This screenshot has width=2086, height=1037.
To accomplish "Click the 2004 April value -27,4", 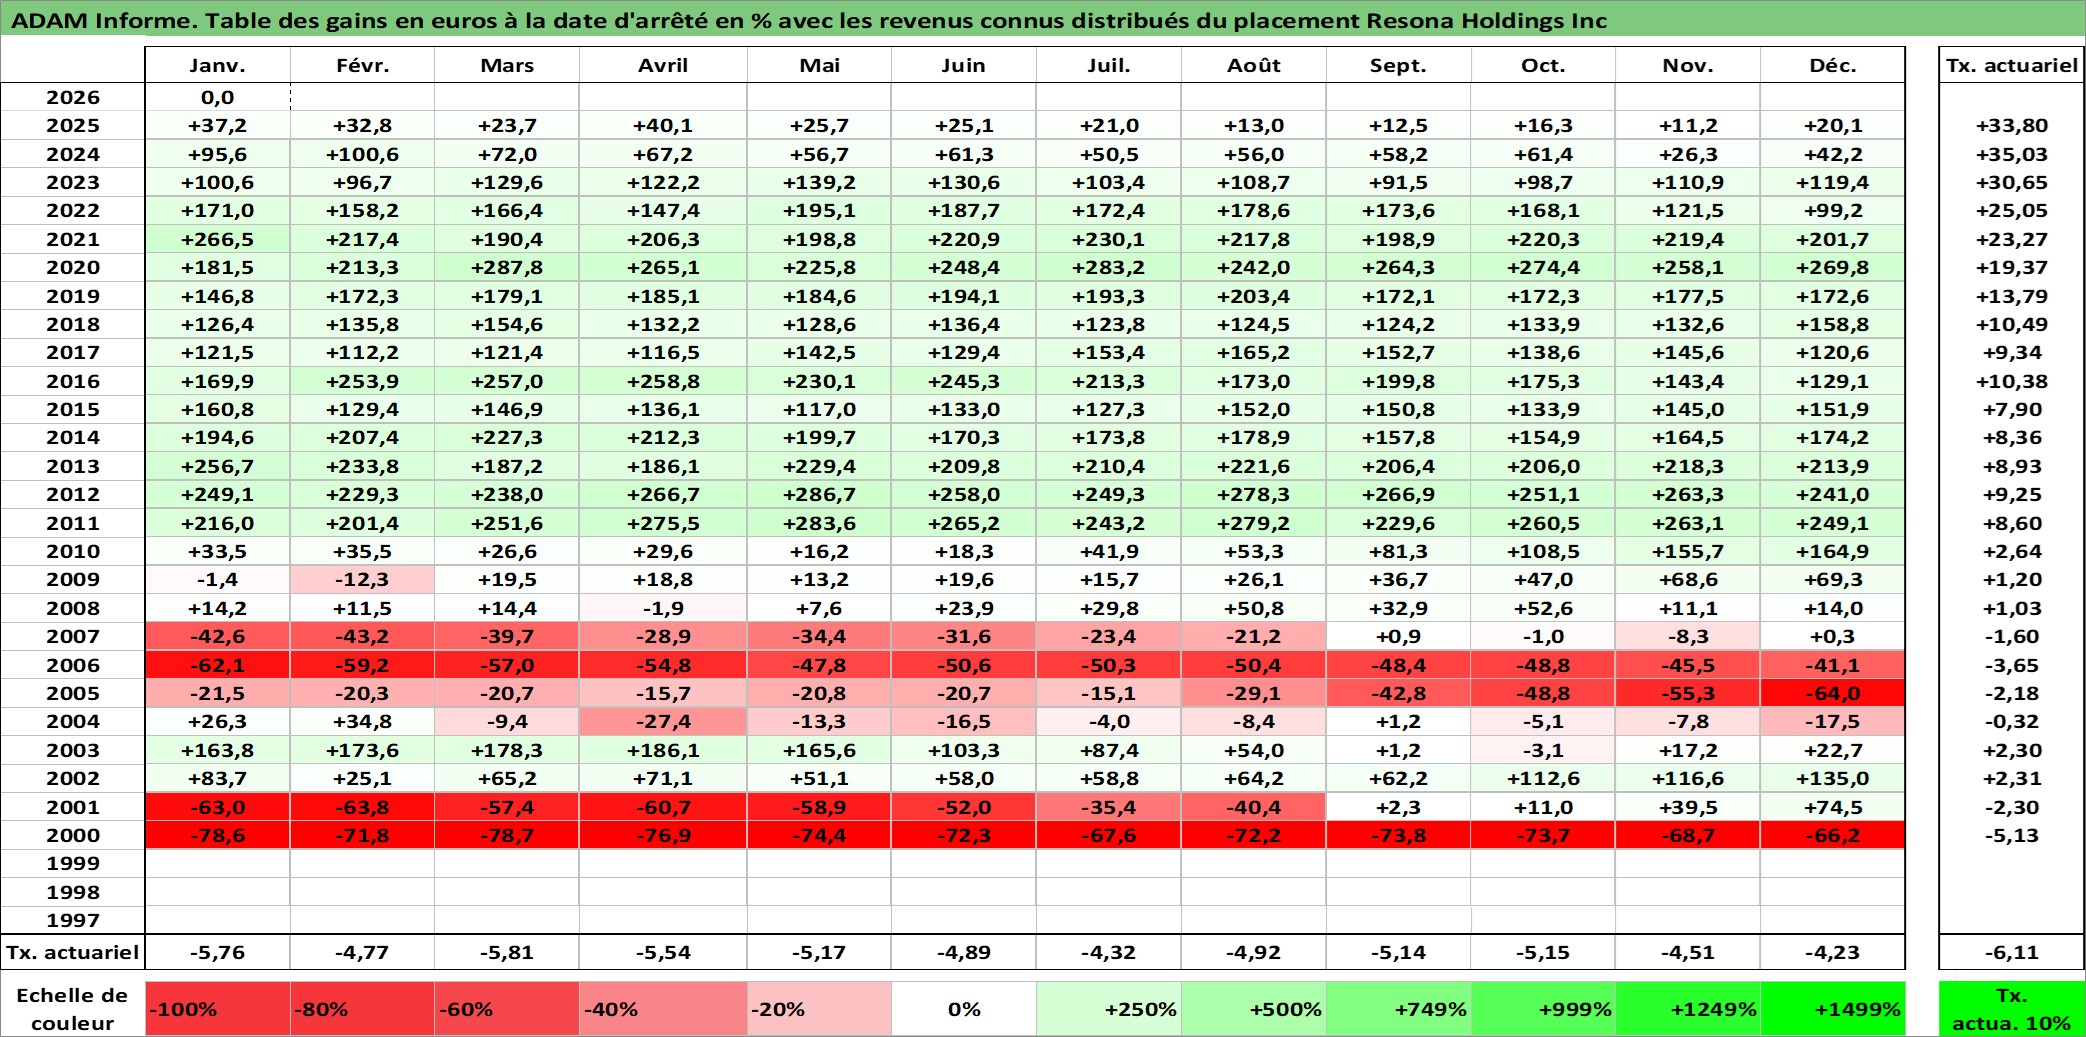I will 663,721.
